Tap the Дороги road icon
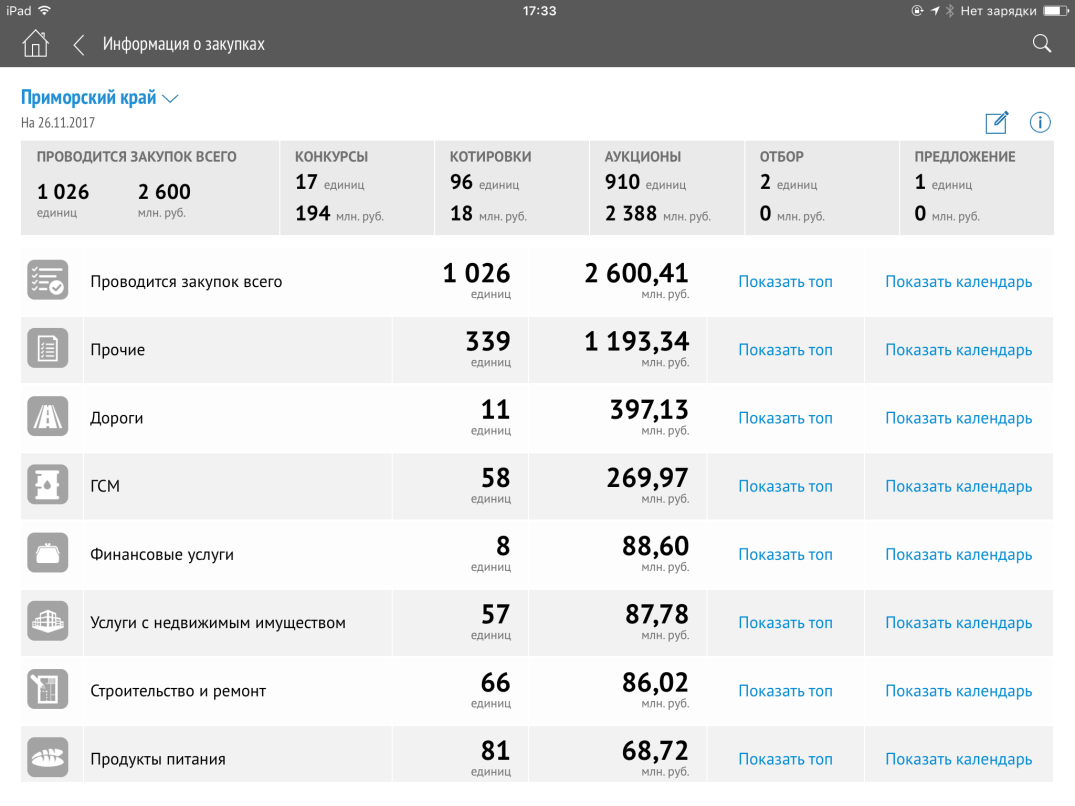 coord(47,418)
